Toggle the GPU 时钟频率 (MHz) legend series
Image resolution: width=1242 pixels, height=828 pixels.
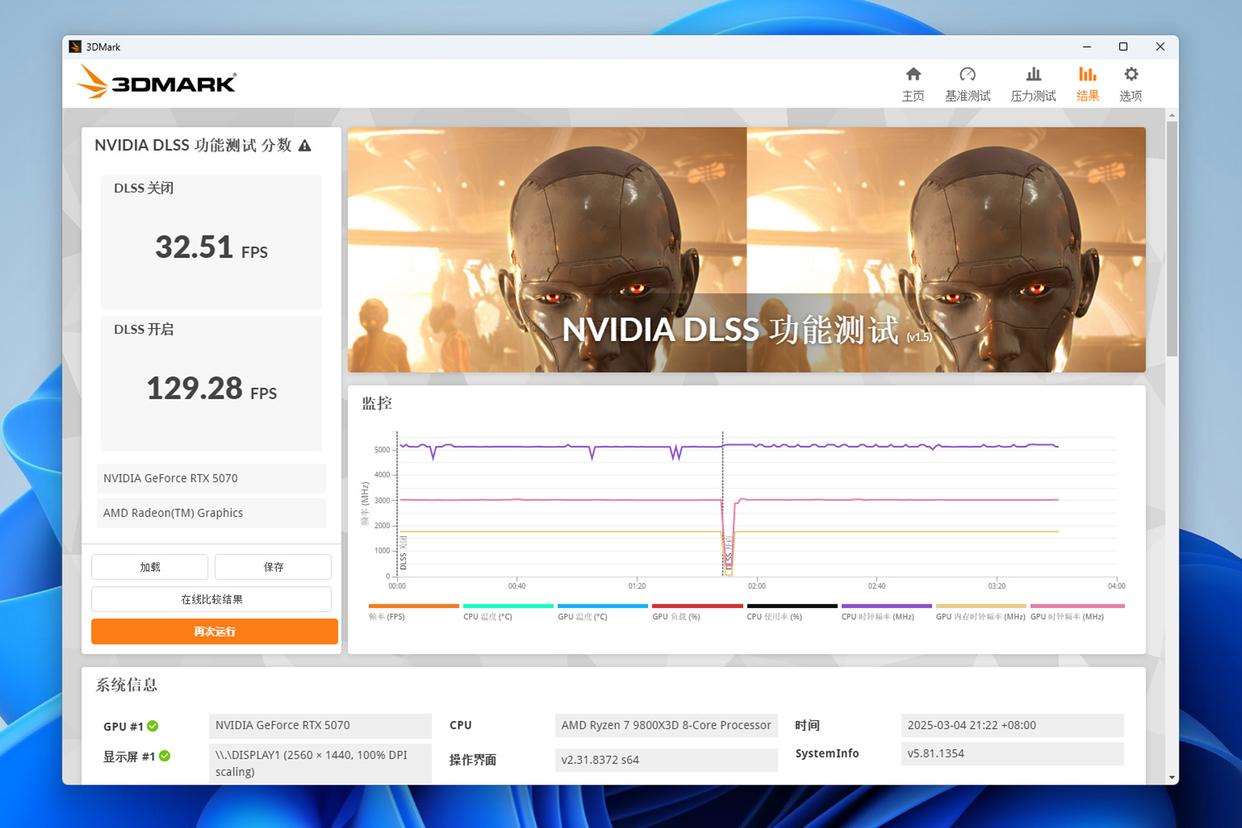[1077, 612]
